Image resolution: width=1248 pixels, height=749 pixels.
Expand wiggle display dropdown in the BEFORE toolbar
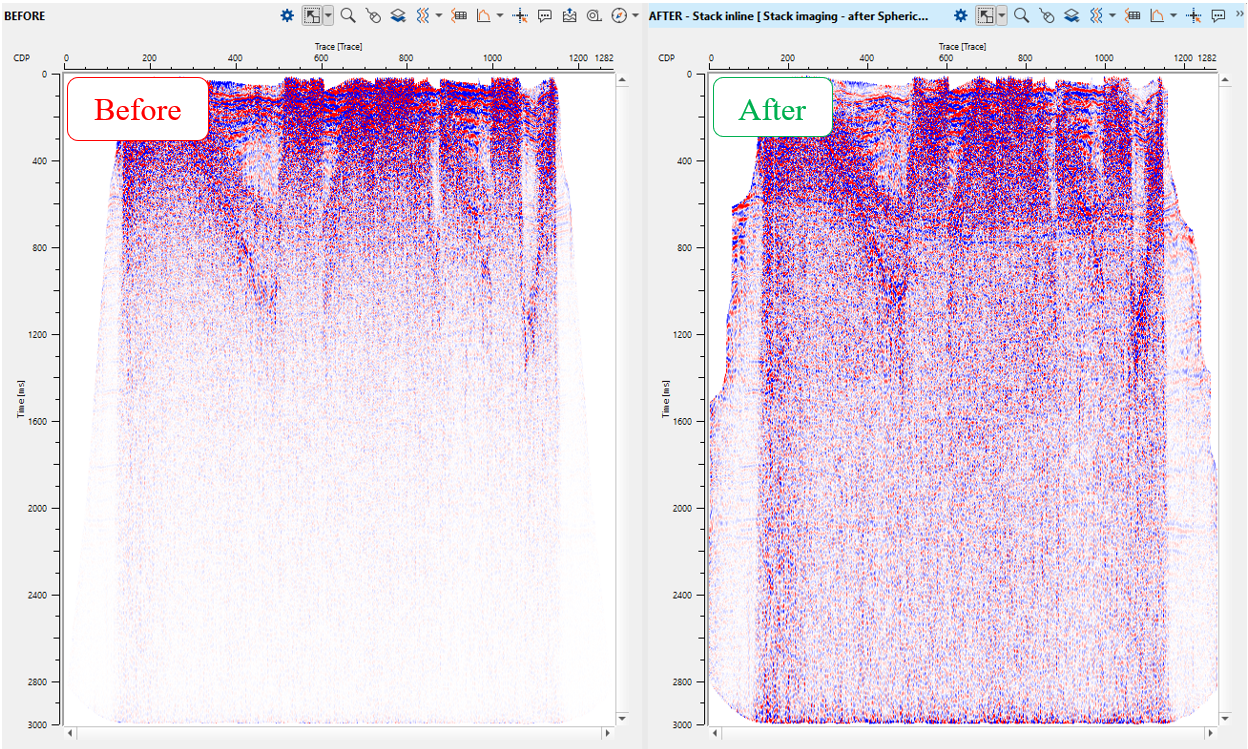[439, 16]
